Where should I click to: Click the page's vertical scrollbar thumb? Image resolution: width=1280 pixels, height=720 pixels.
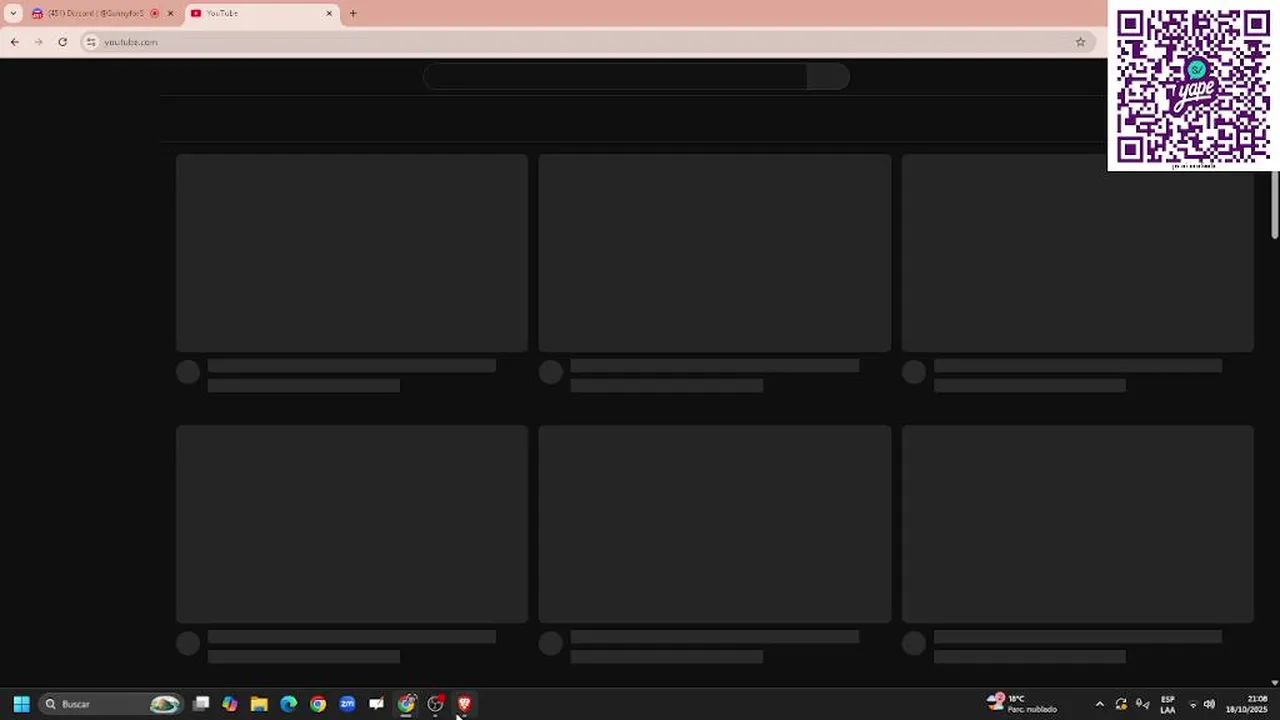1275,205
